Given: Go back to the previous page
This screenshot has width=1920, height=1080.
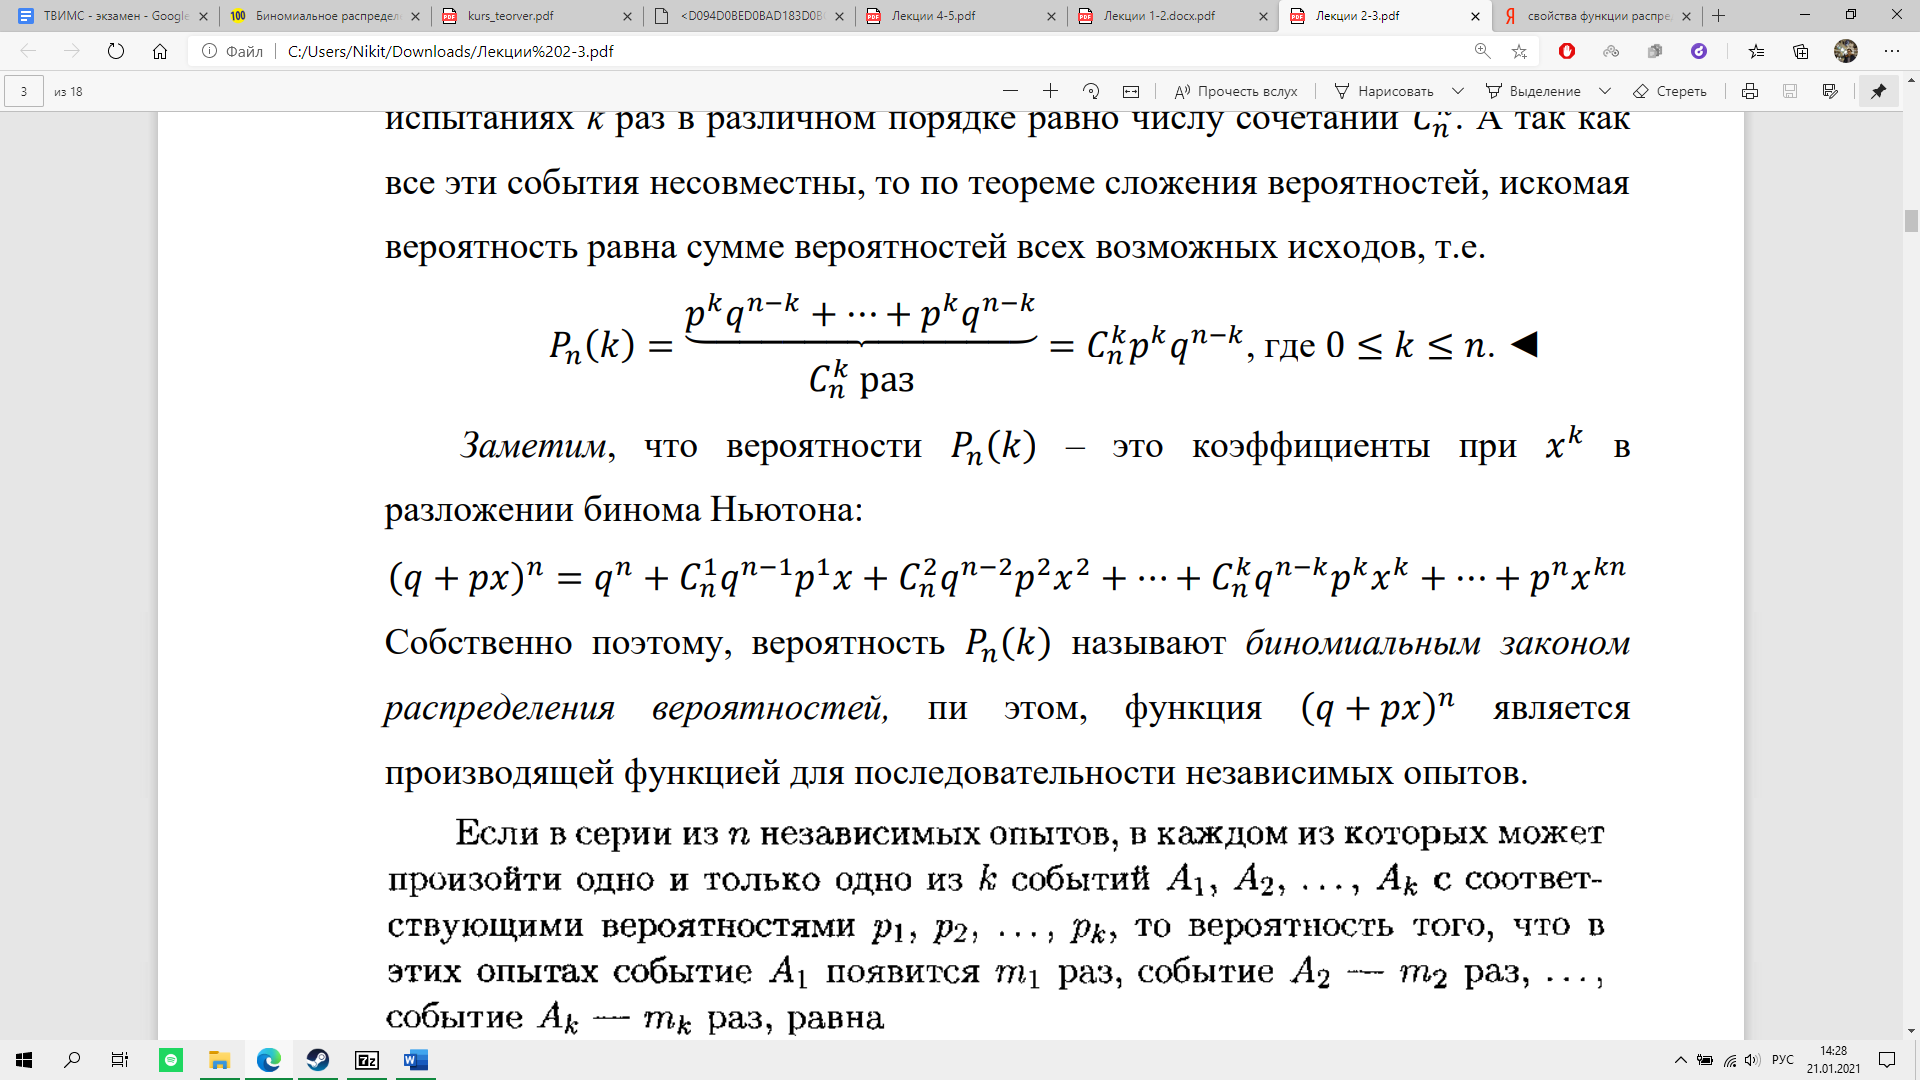Looking at the screenshot, I should (x=28, y=51).
